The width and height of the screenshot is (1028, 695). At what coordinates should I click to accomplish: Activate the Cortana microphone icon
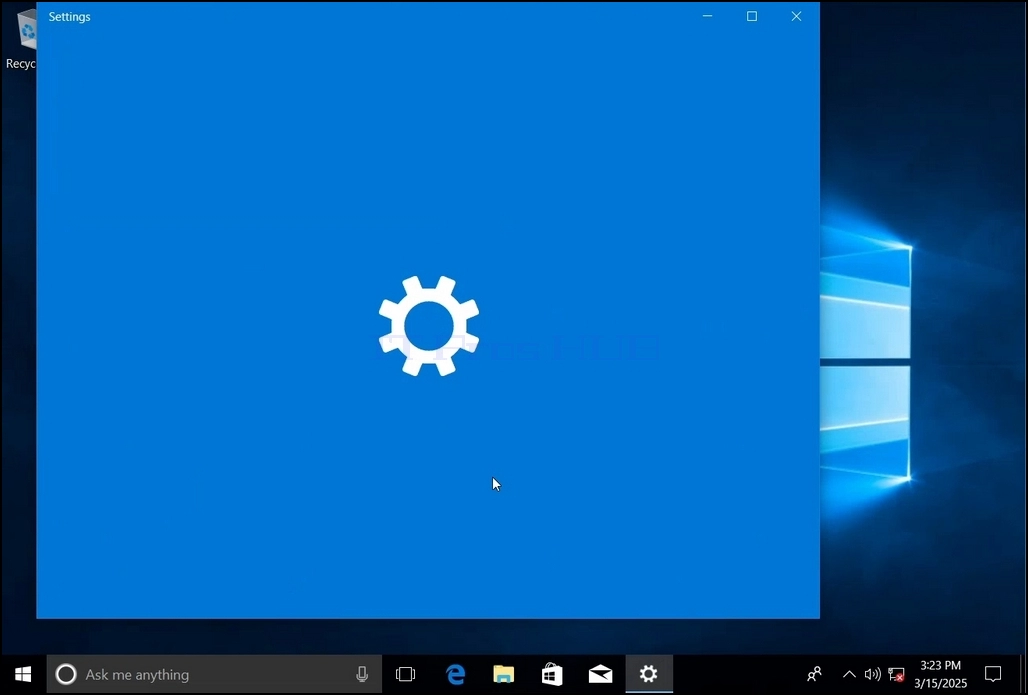coord(362,674)
